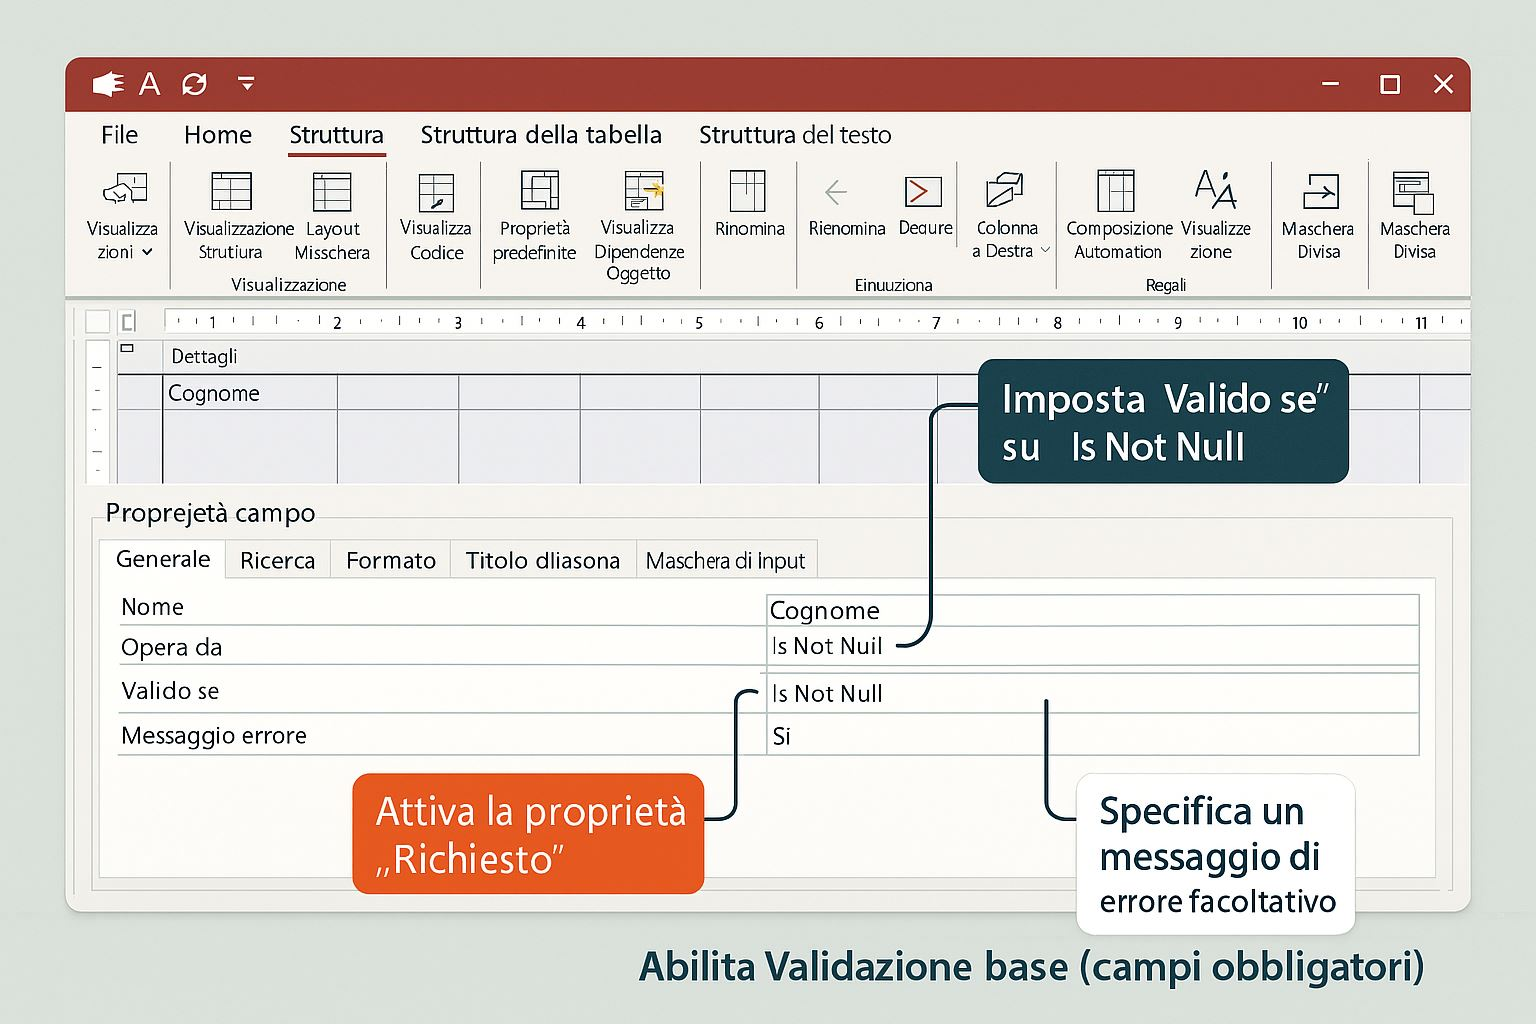Switch to Struttura della tabella tab
Screen dimensions: 1536x1024
tap(540, 135)
